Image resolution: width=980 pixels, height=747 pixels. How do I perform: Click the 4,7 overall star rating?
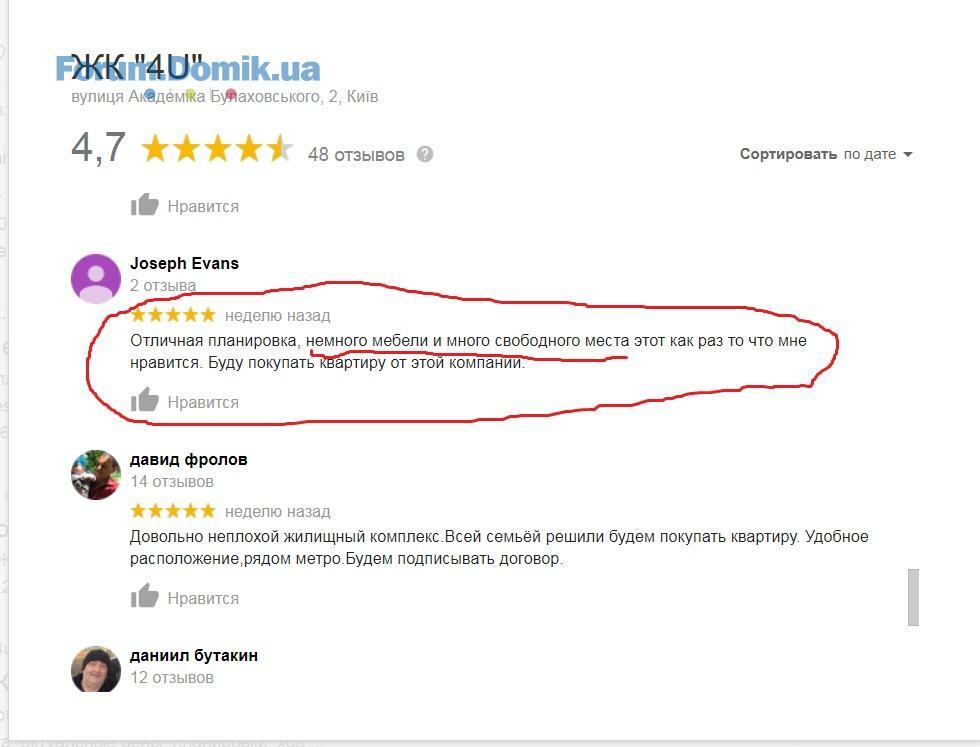217,149
